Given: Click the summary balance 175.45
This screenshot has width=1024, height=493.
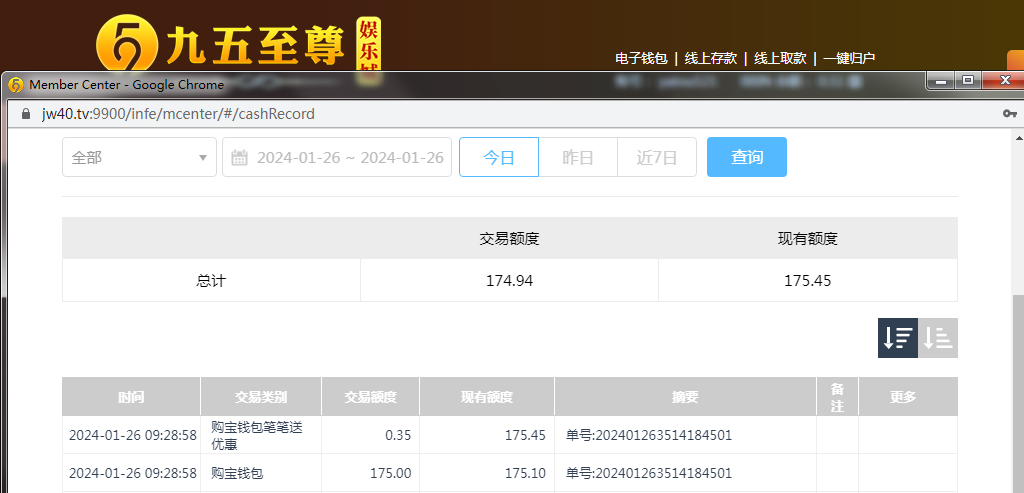Looking at the screenshot, I should pyautogui.click(x=808, y=281).
